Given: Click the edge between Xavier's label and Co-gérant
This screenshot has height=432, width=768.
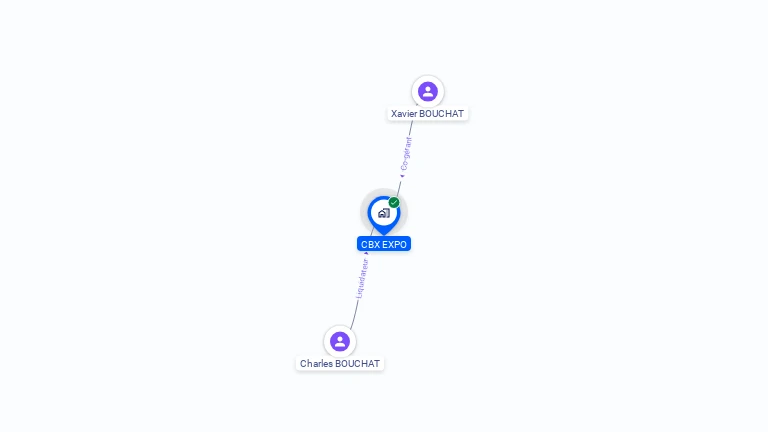Looking at the screenshot, I should pyautogui.click(x=410, y=128).
